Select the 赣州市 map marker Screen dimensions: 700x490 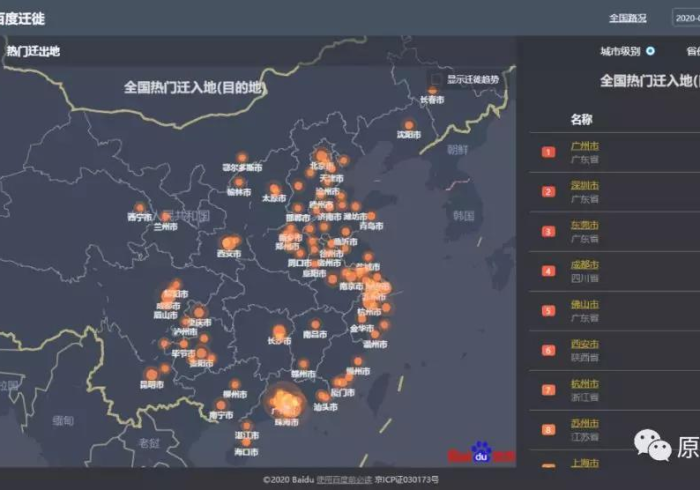304,364
